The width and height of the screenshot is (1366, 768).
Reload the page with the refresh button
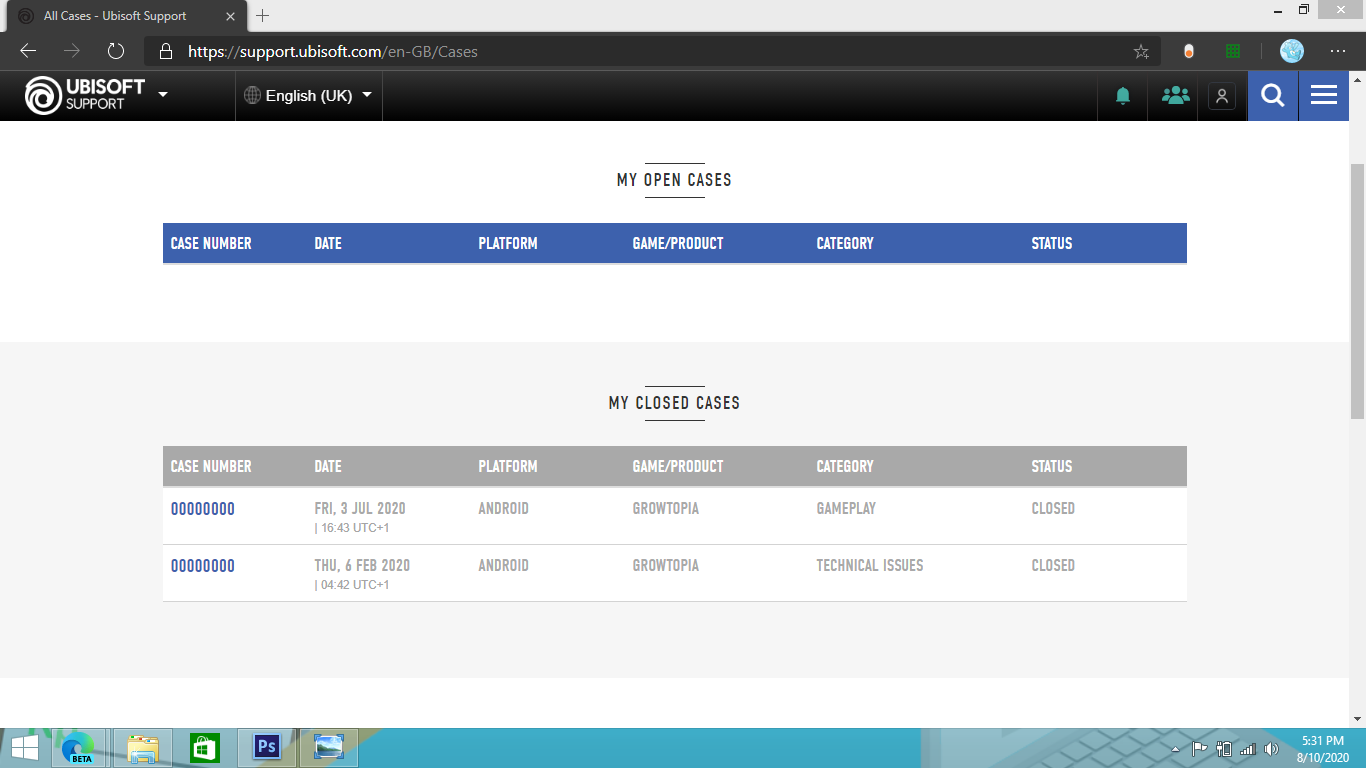click(x=116, y=51)
